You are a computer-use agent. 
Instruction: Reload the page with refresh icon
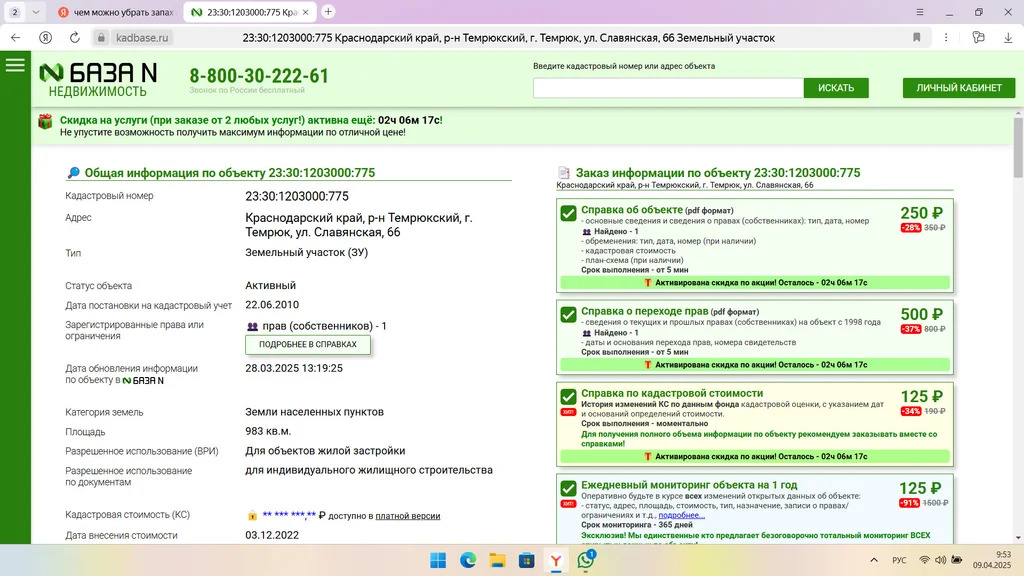[74, 38]
